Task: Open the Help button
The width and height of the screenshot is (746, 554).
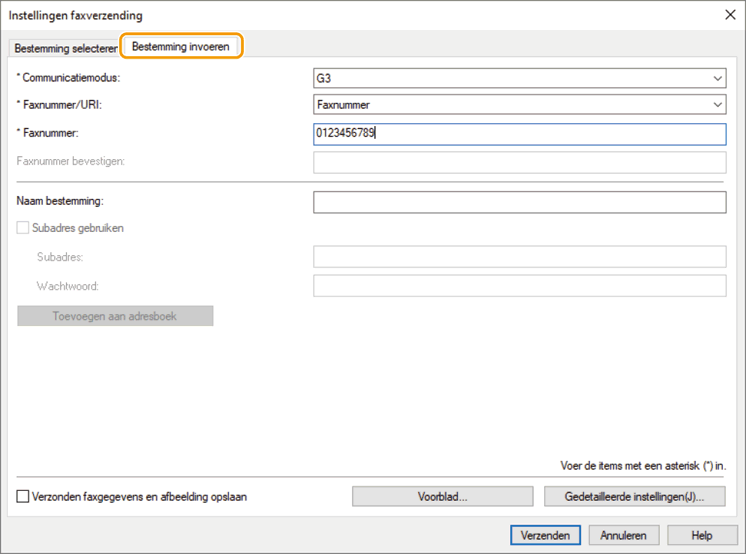Action: pyautogui.click(x=701, y=535)
